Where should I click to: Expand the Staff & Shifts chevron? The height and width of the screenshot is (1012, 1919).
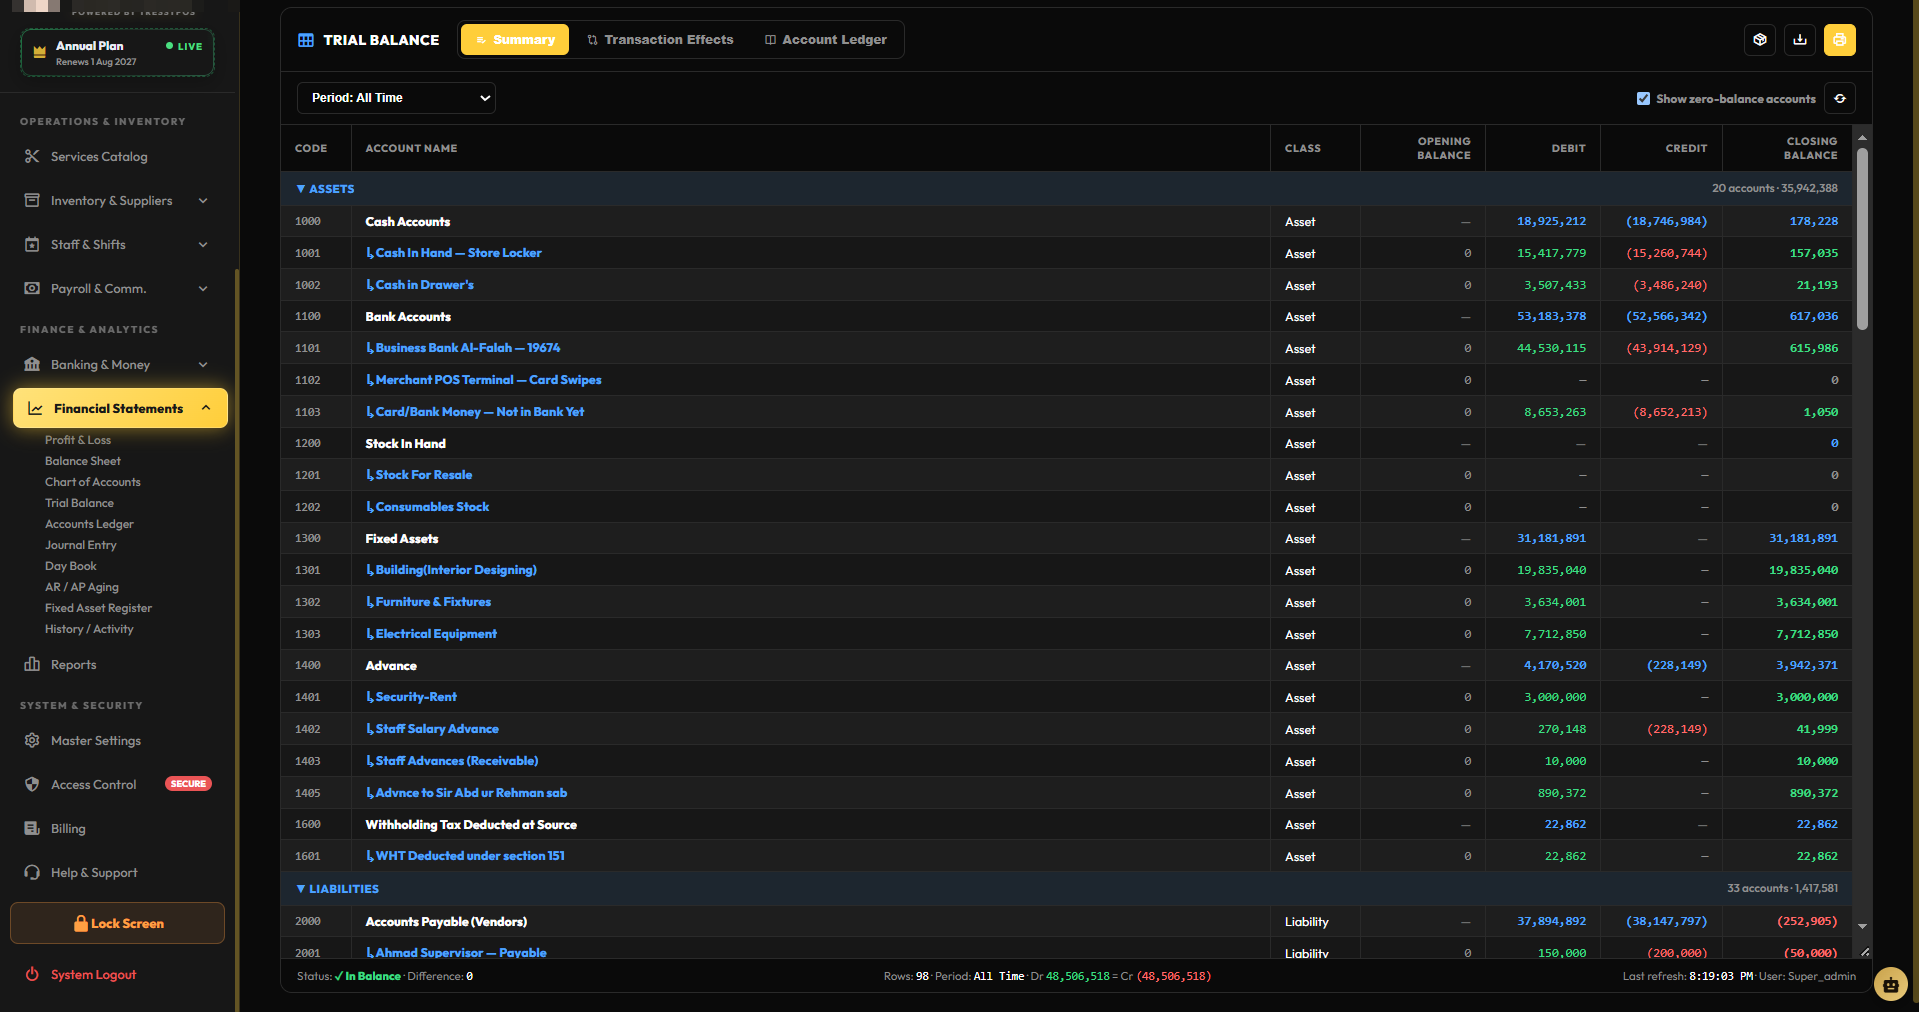[203, 245]
